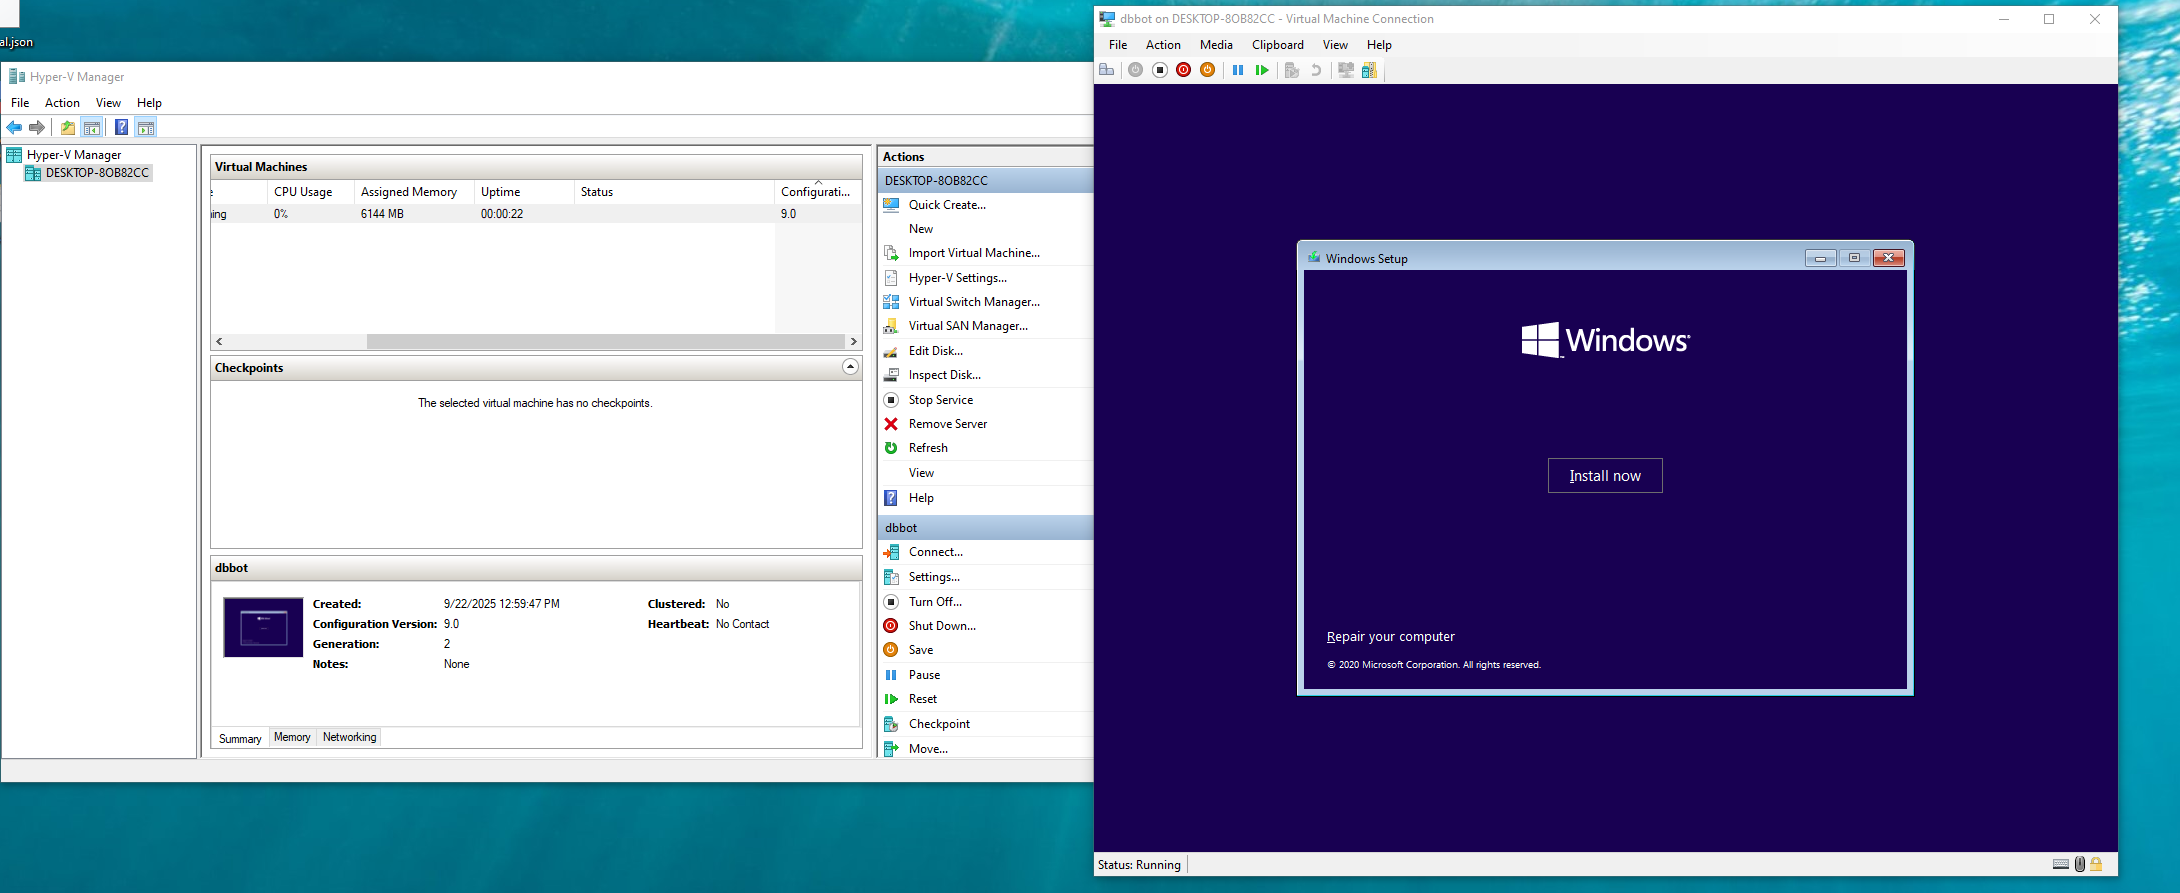The width and height of the screenshot is (2180, 893).
Task: Toggle the Show/Hide Action Pane icon
Action: [146, 127]
